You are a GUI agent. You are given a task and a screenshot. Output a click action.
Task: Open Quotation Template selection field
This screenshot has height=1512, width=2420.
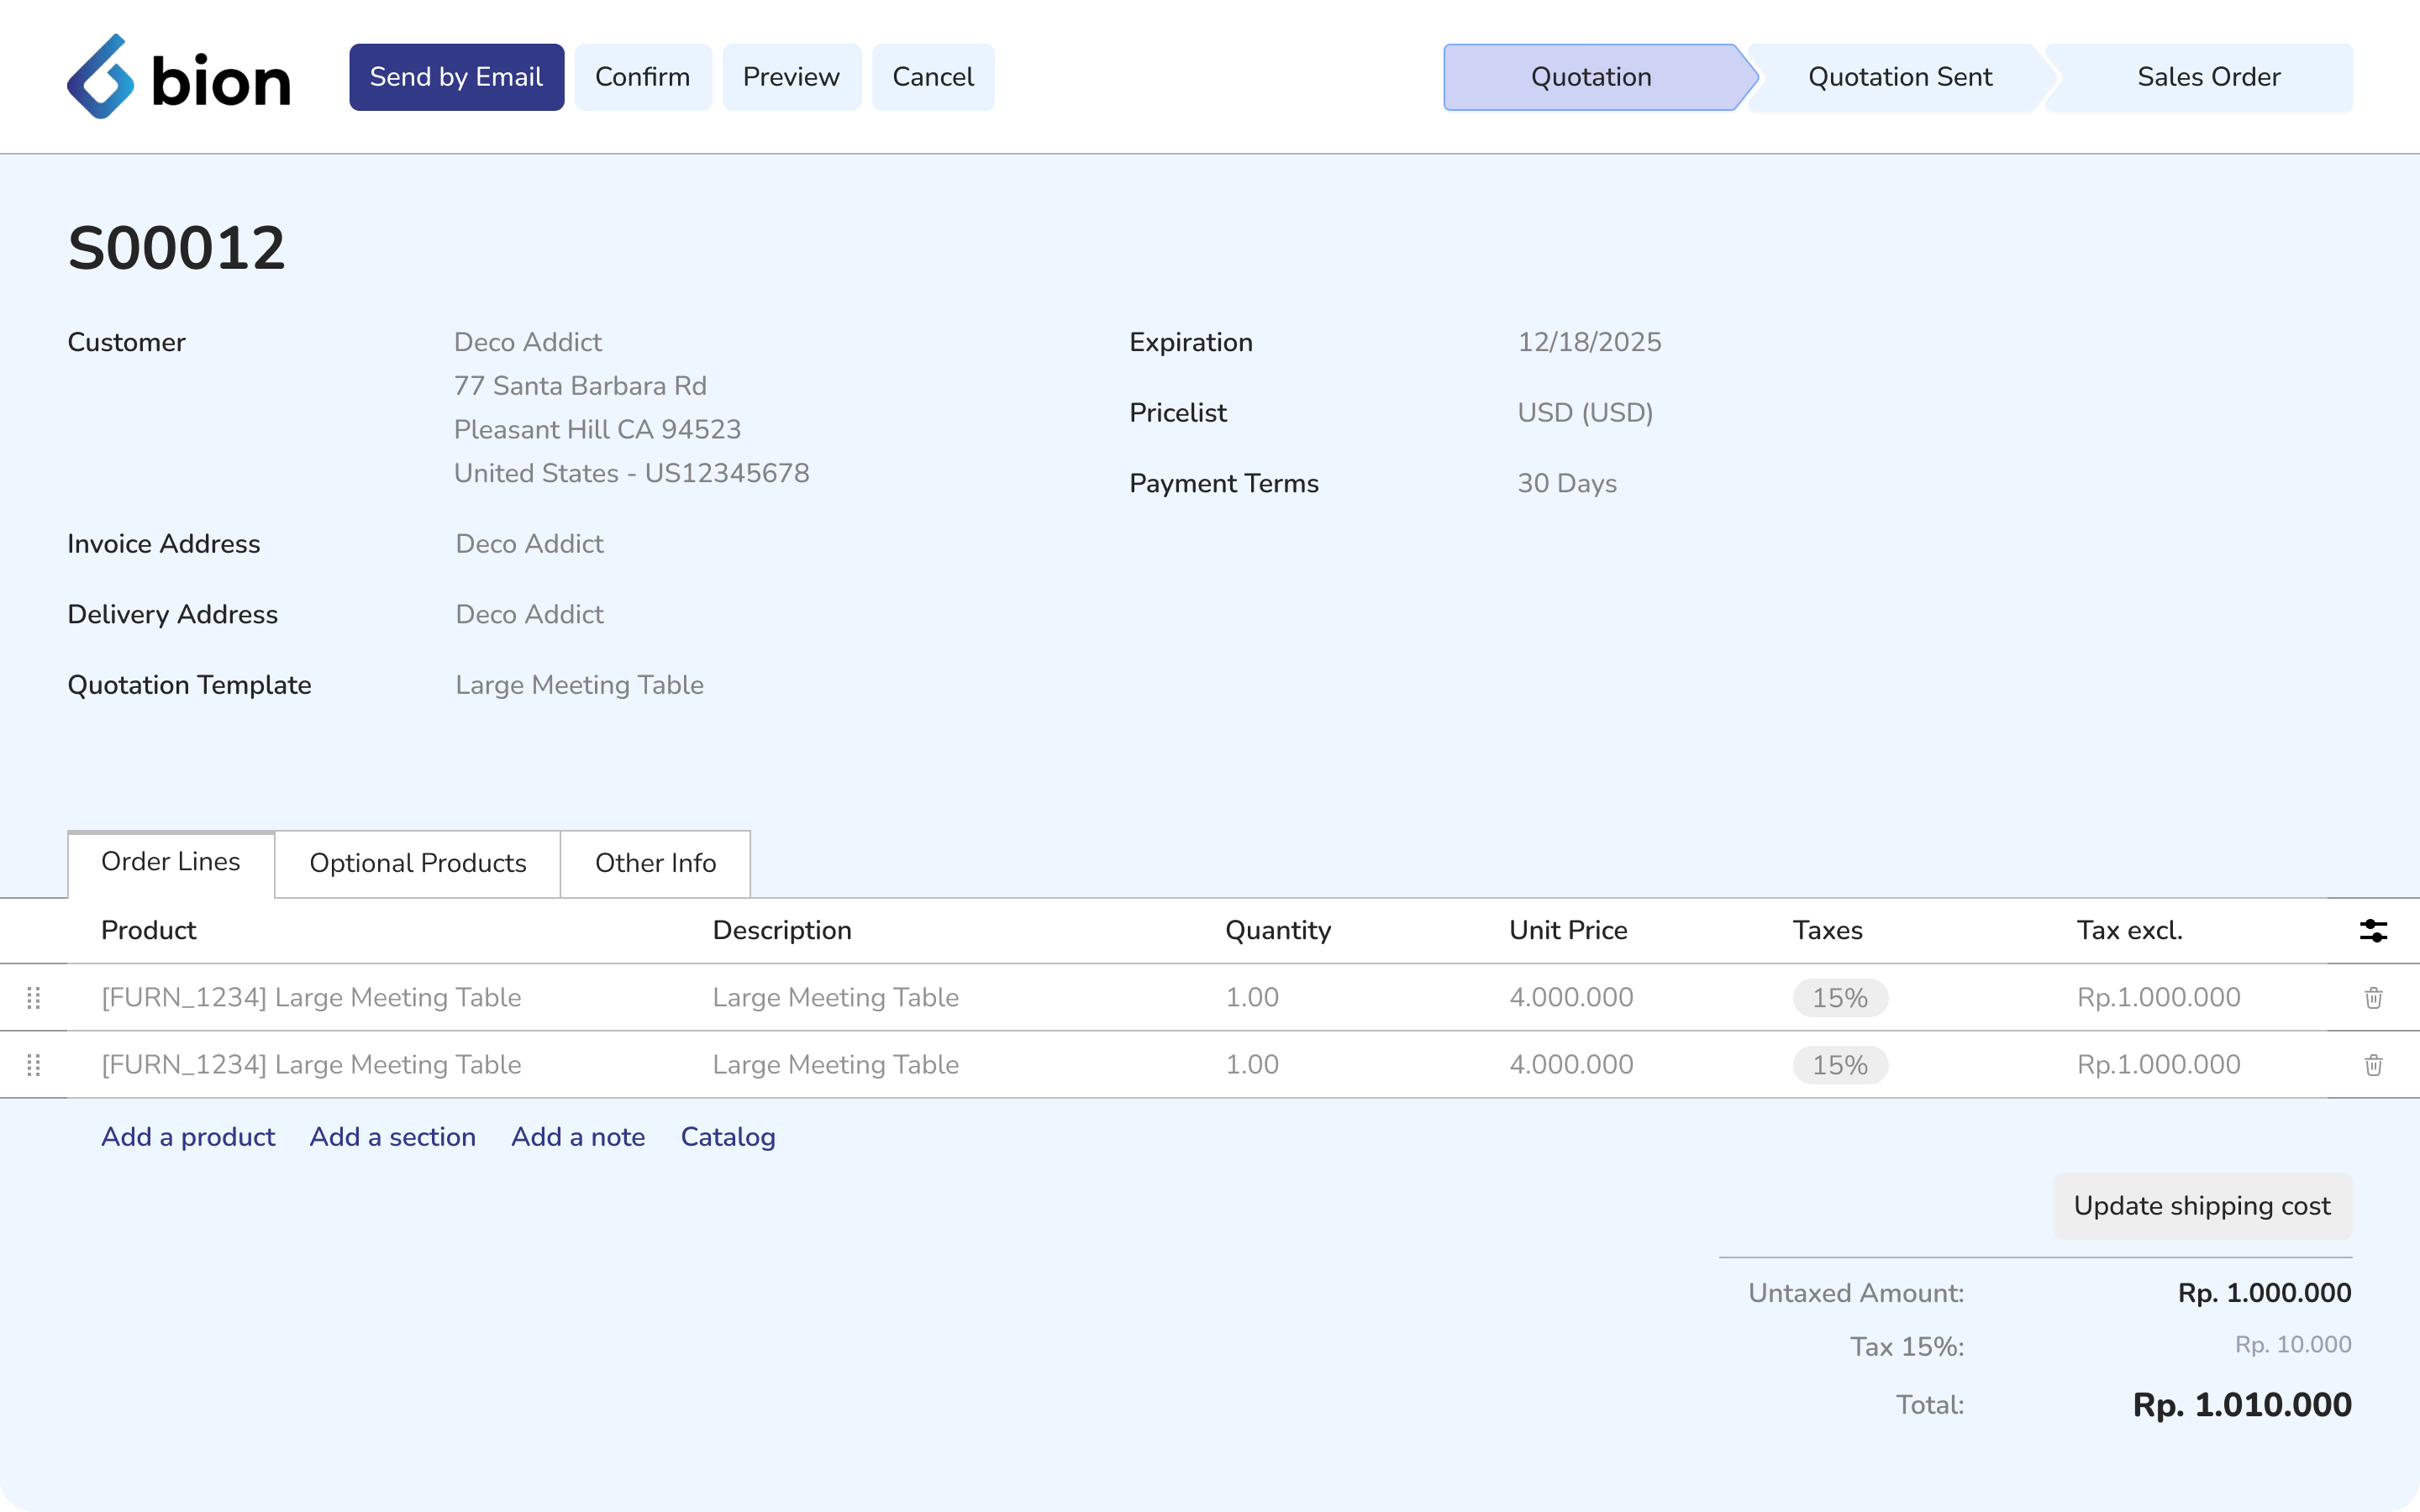point(579,685)
